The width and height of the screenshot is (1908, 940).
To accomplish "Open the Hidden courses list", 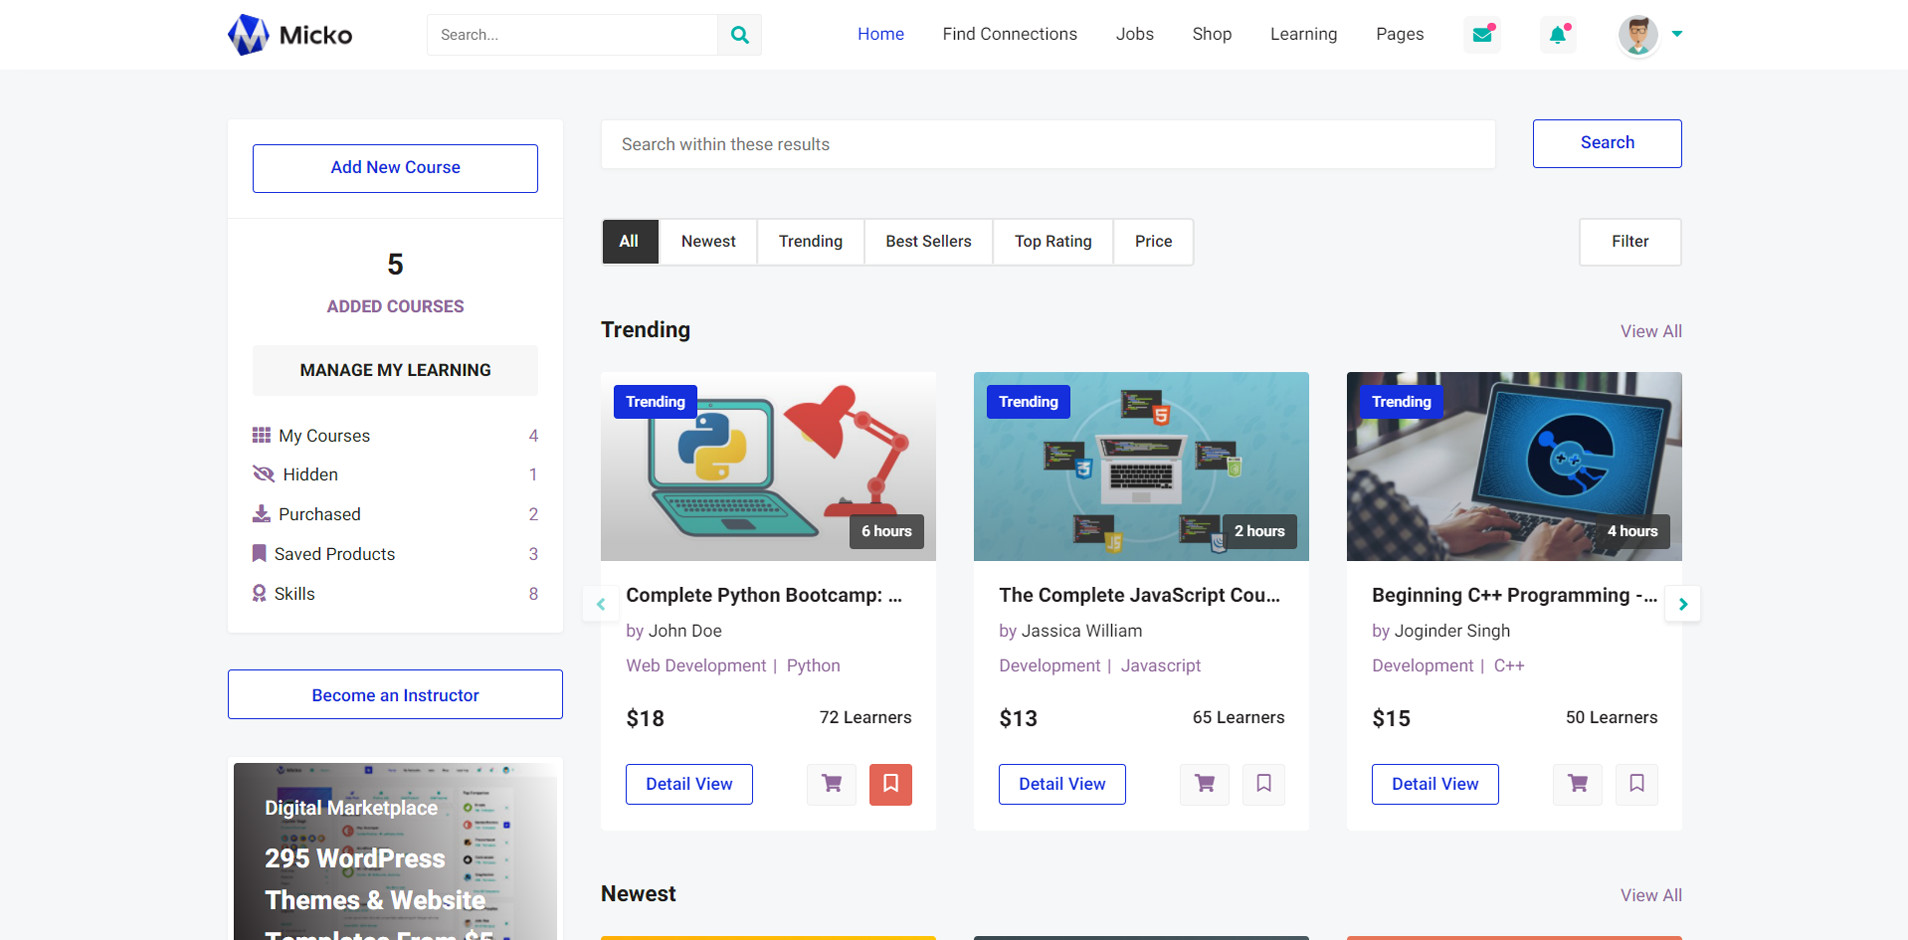I will coord(310,475).
